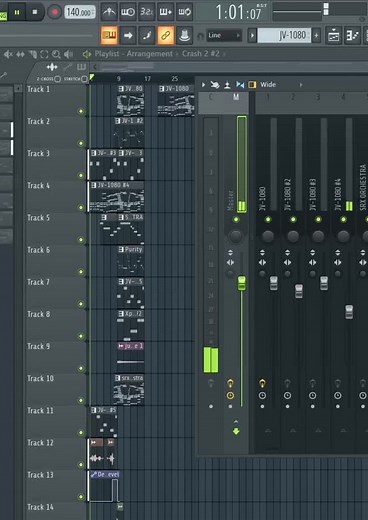Enable wait for input to start playing
The height and width of the screenshot is (520, 368).
[x=128, y=12]
